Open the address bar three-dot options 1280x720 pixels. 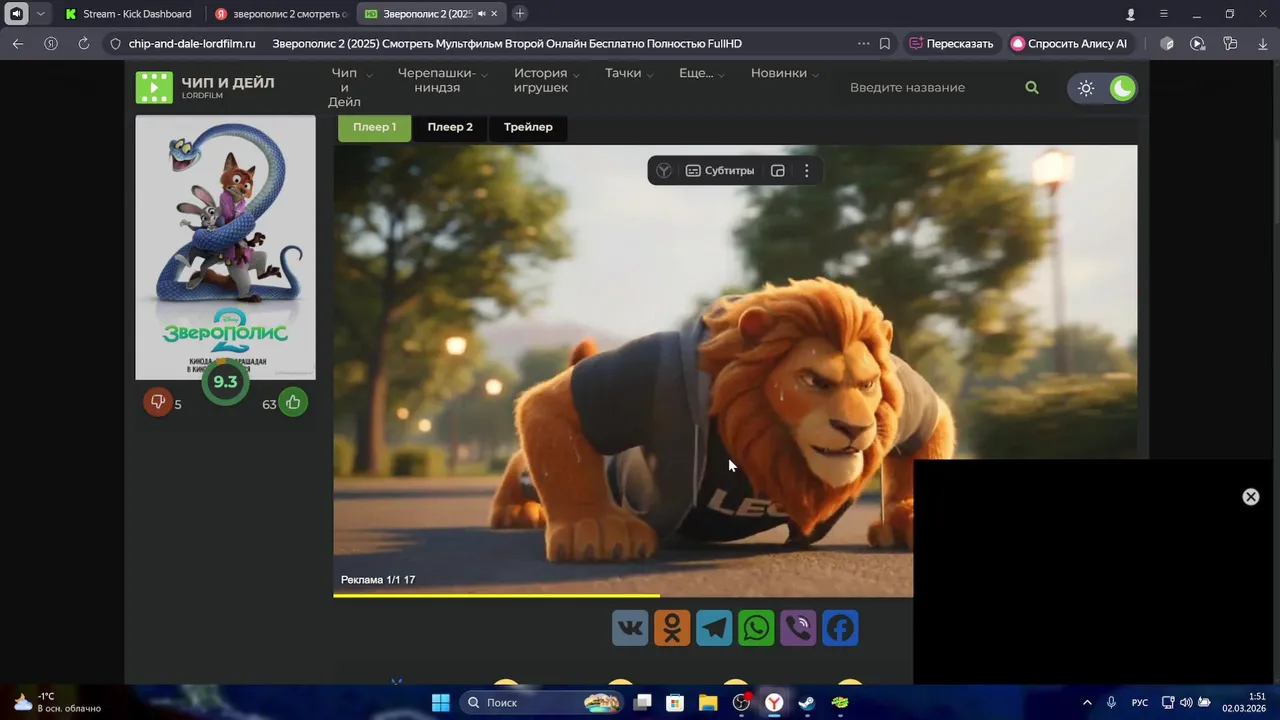[x=863, y=44]
